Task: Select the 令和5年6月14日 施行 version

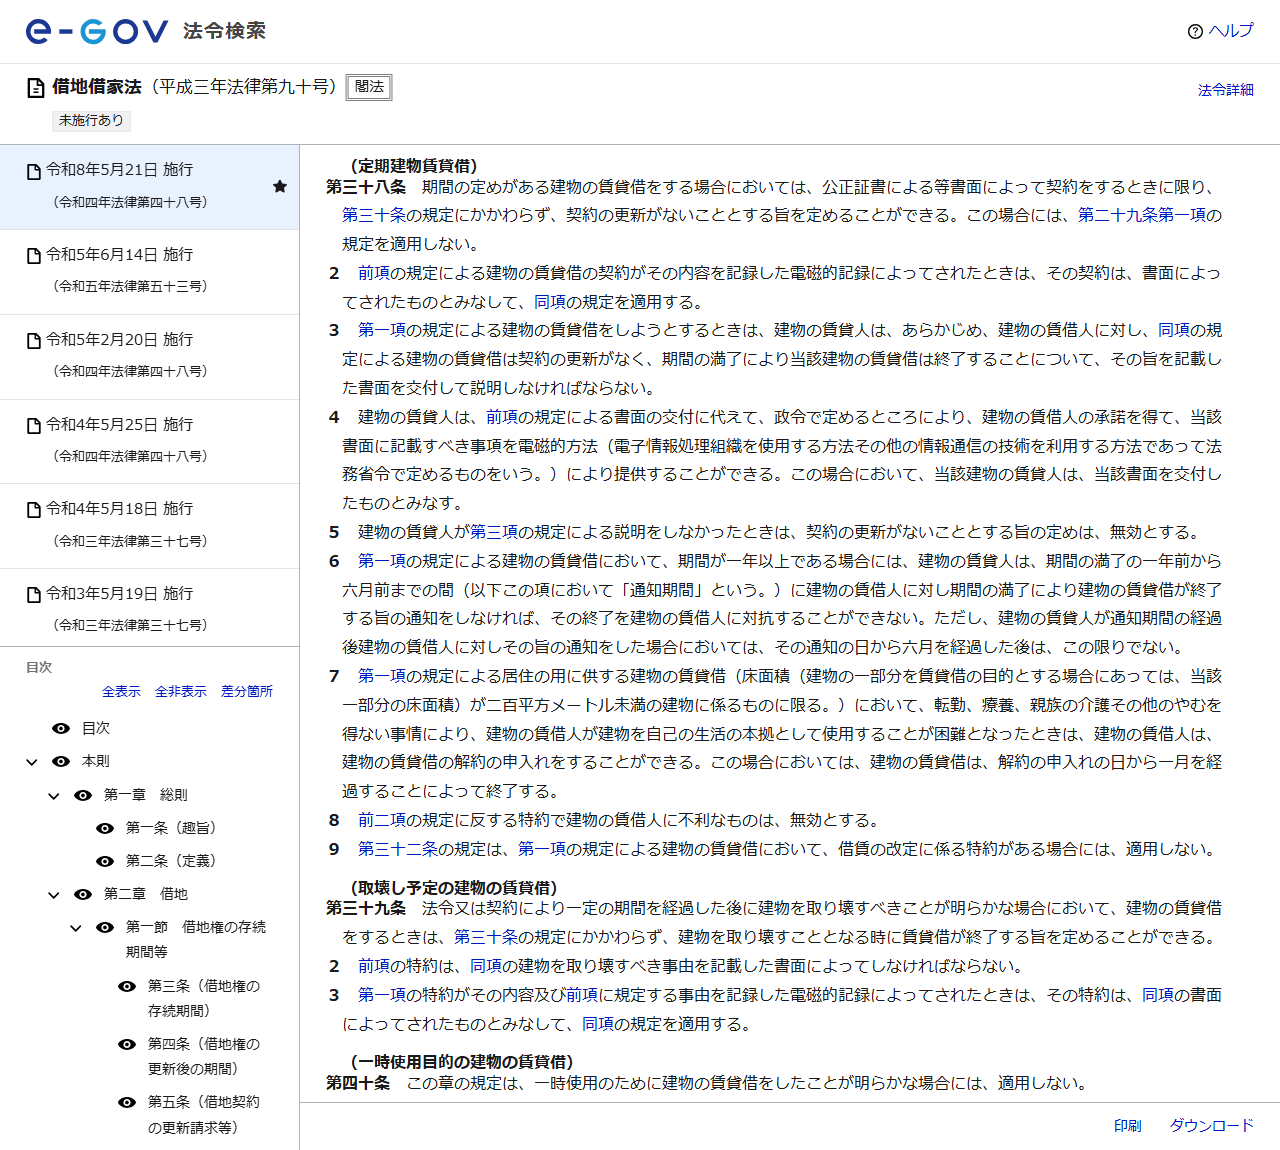Action: click(149, 272)
